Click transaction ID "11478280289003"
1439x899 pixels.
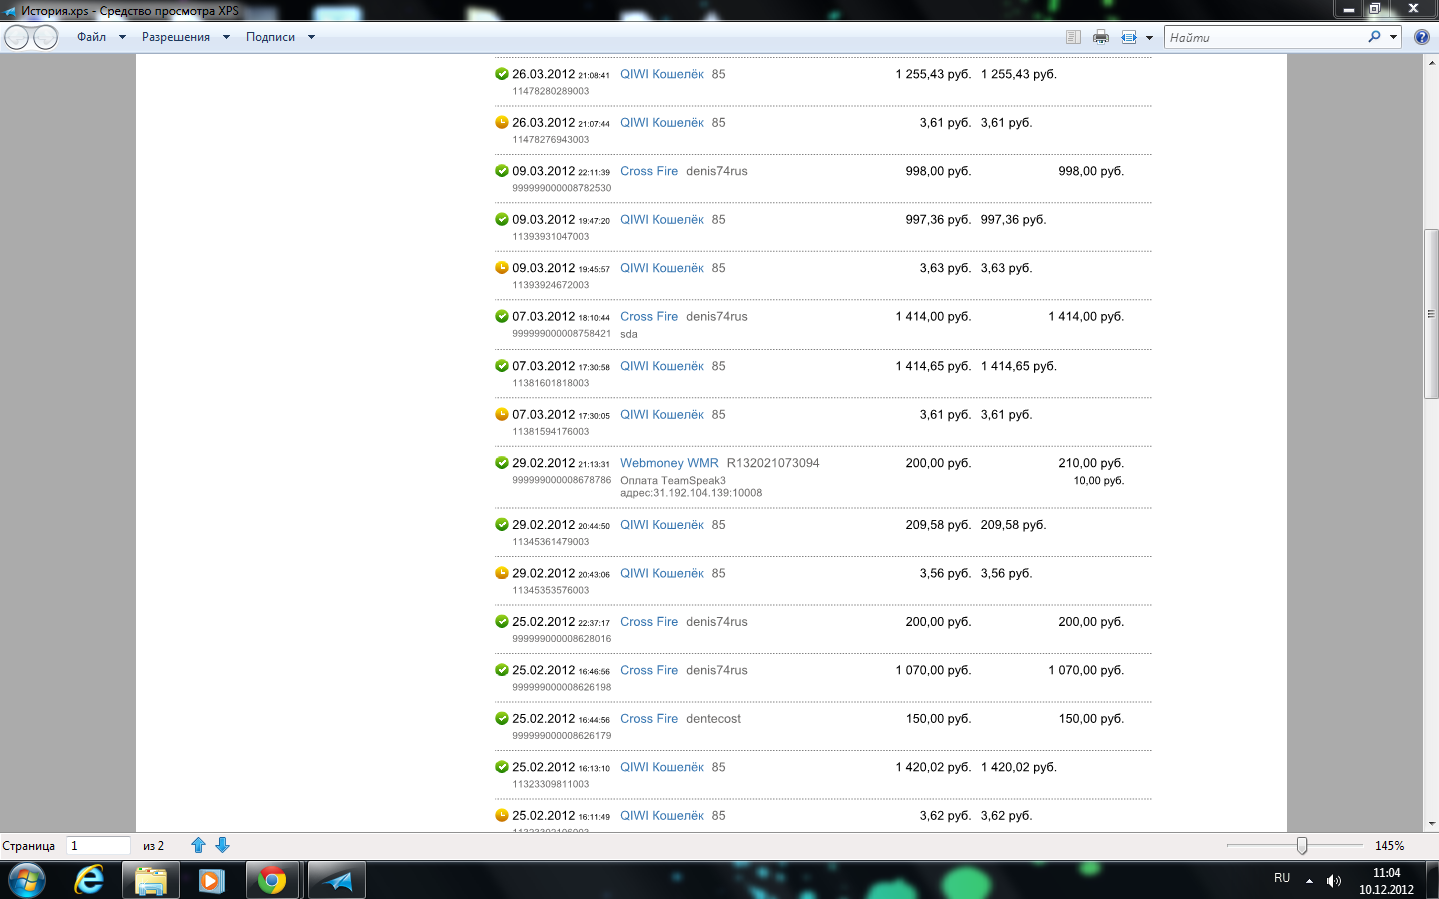coord(551,91)
